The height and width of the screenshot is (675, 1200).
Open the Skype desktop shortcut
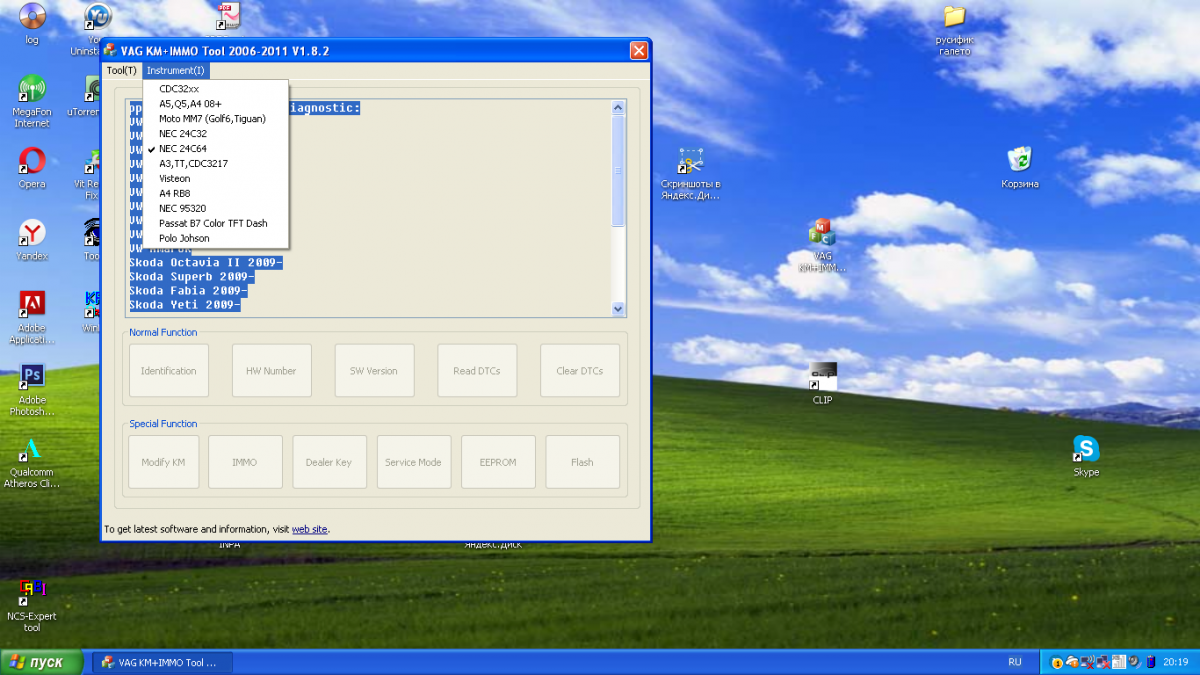tap(1086, 449)
